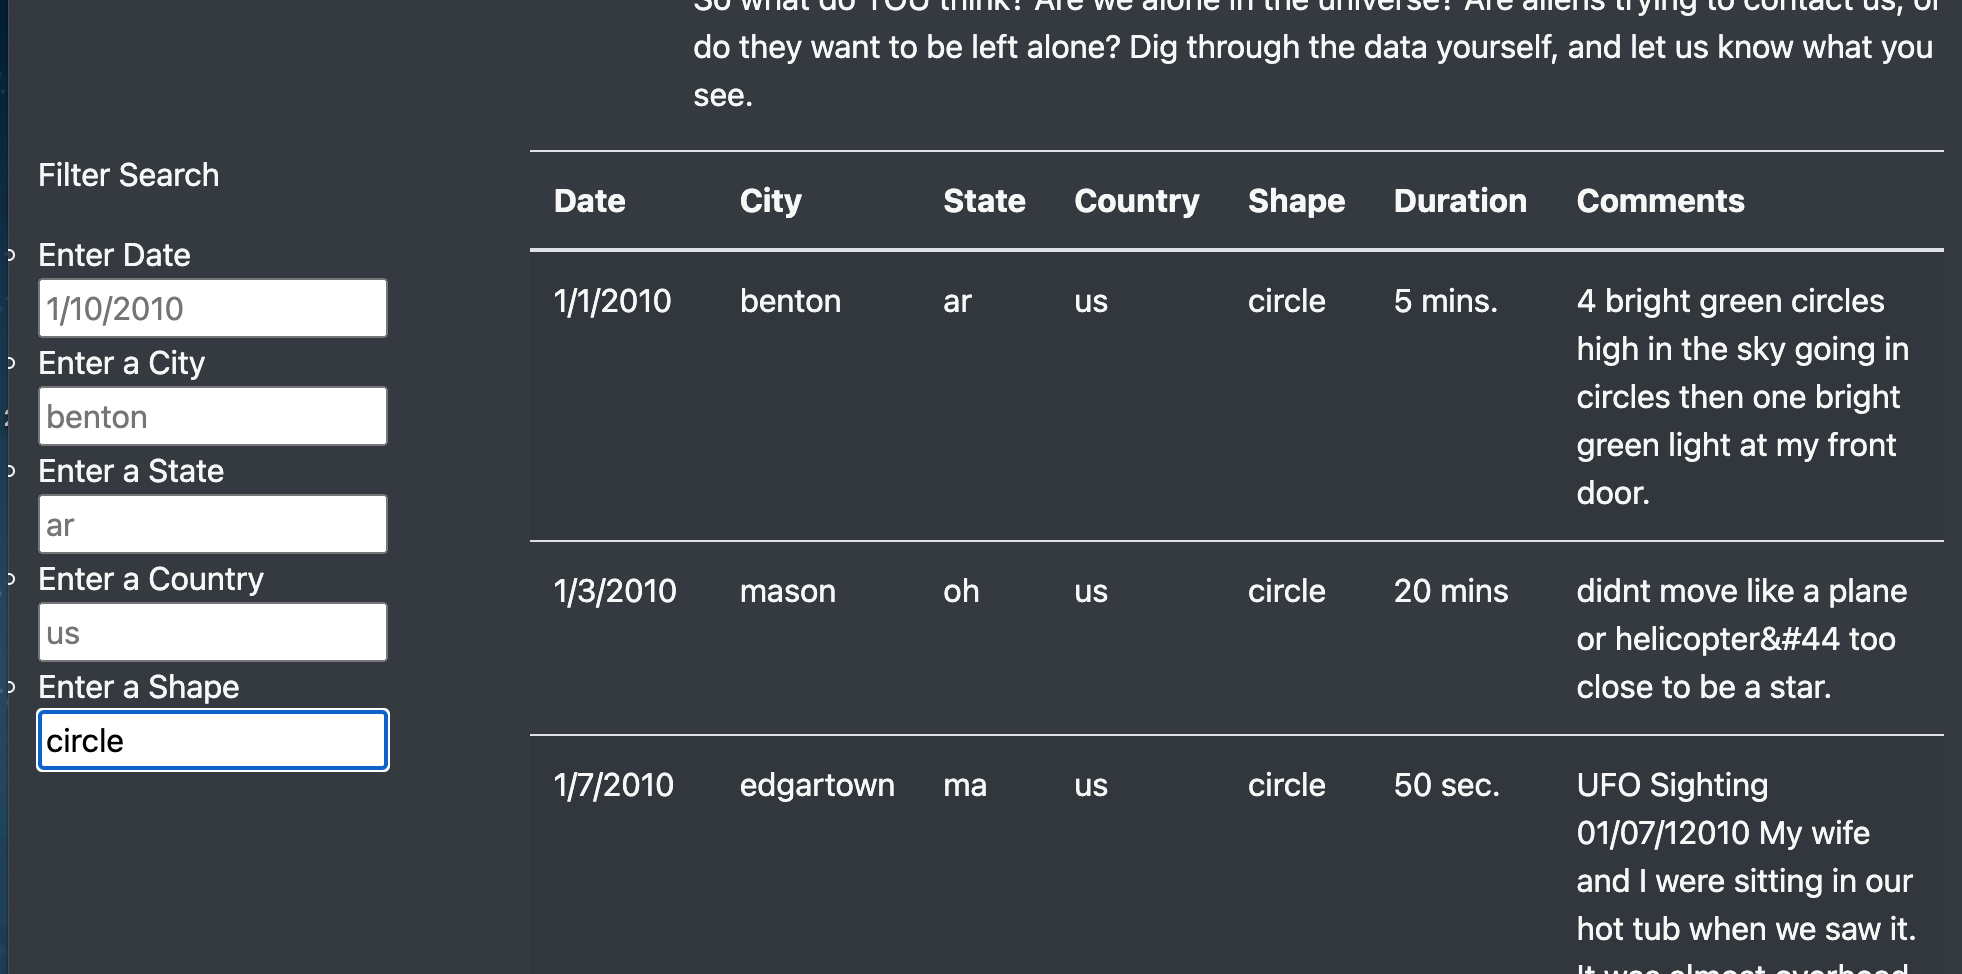
Task: Expand the chevron beside Enter a City
Action: coord(10,361)
